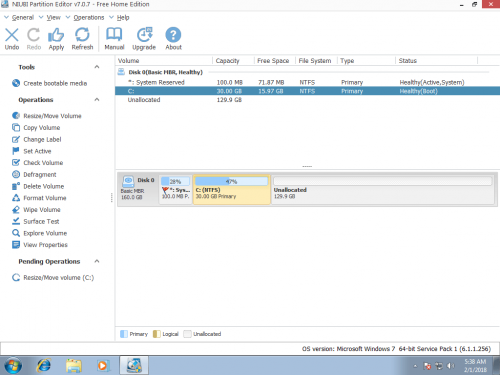Screen dimensions: 500x375
Task: Click the Unallocated legend color swatch
Action: point(187,334)
